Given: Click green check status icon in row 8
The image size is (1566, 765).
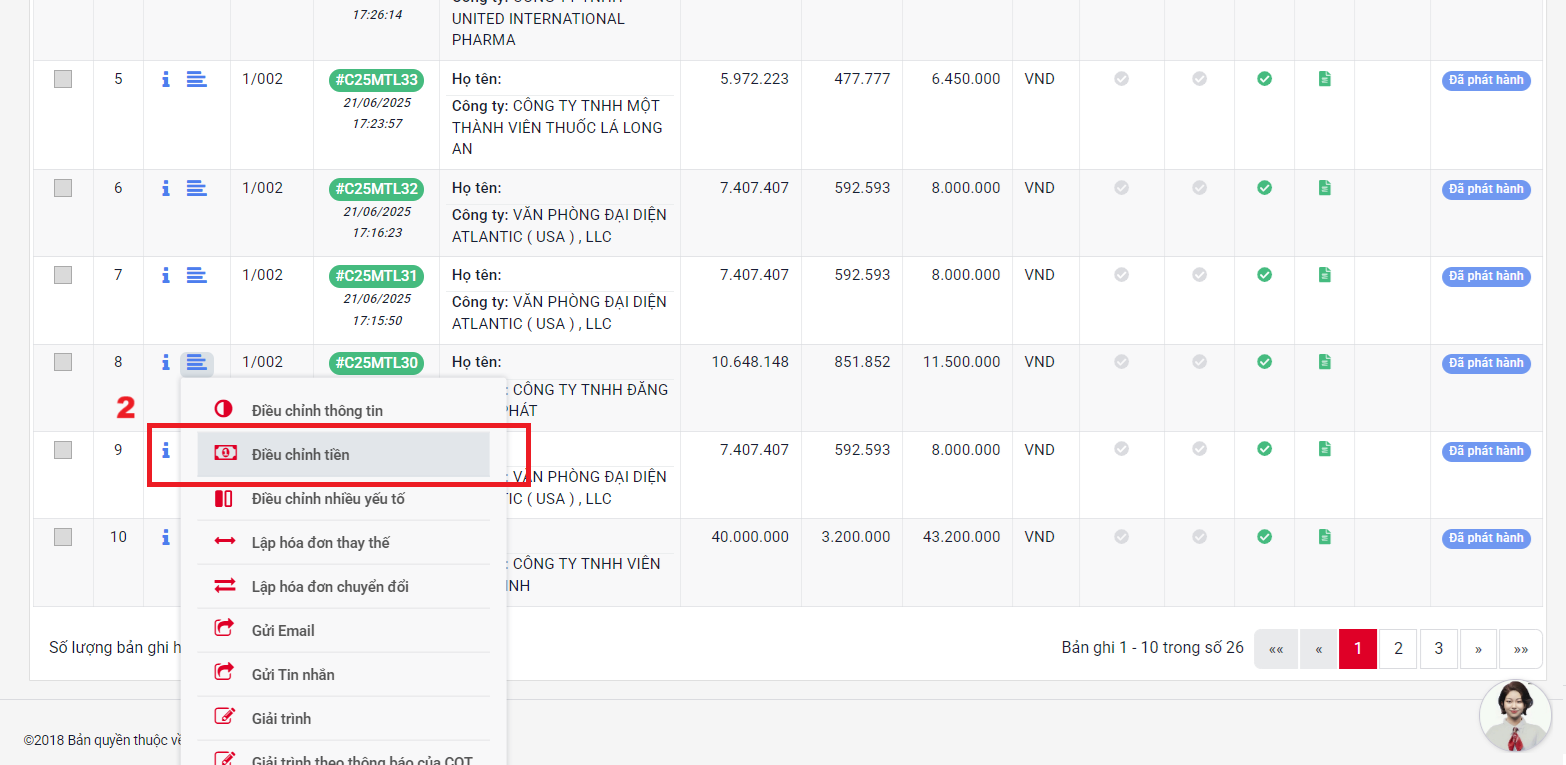Looking at the screenshot, I should 1264,362.
